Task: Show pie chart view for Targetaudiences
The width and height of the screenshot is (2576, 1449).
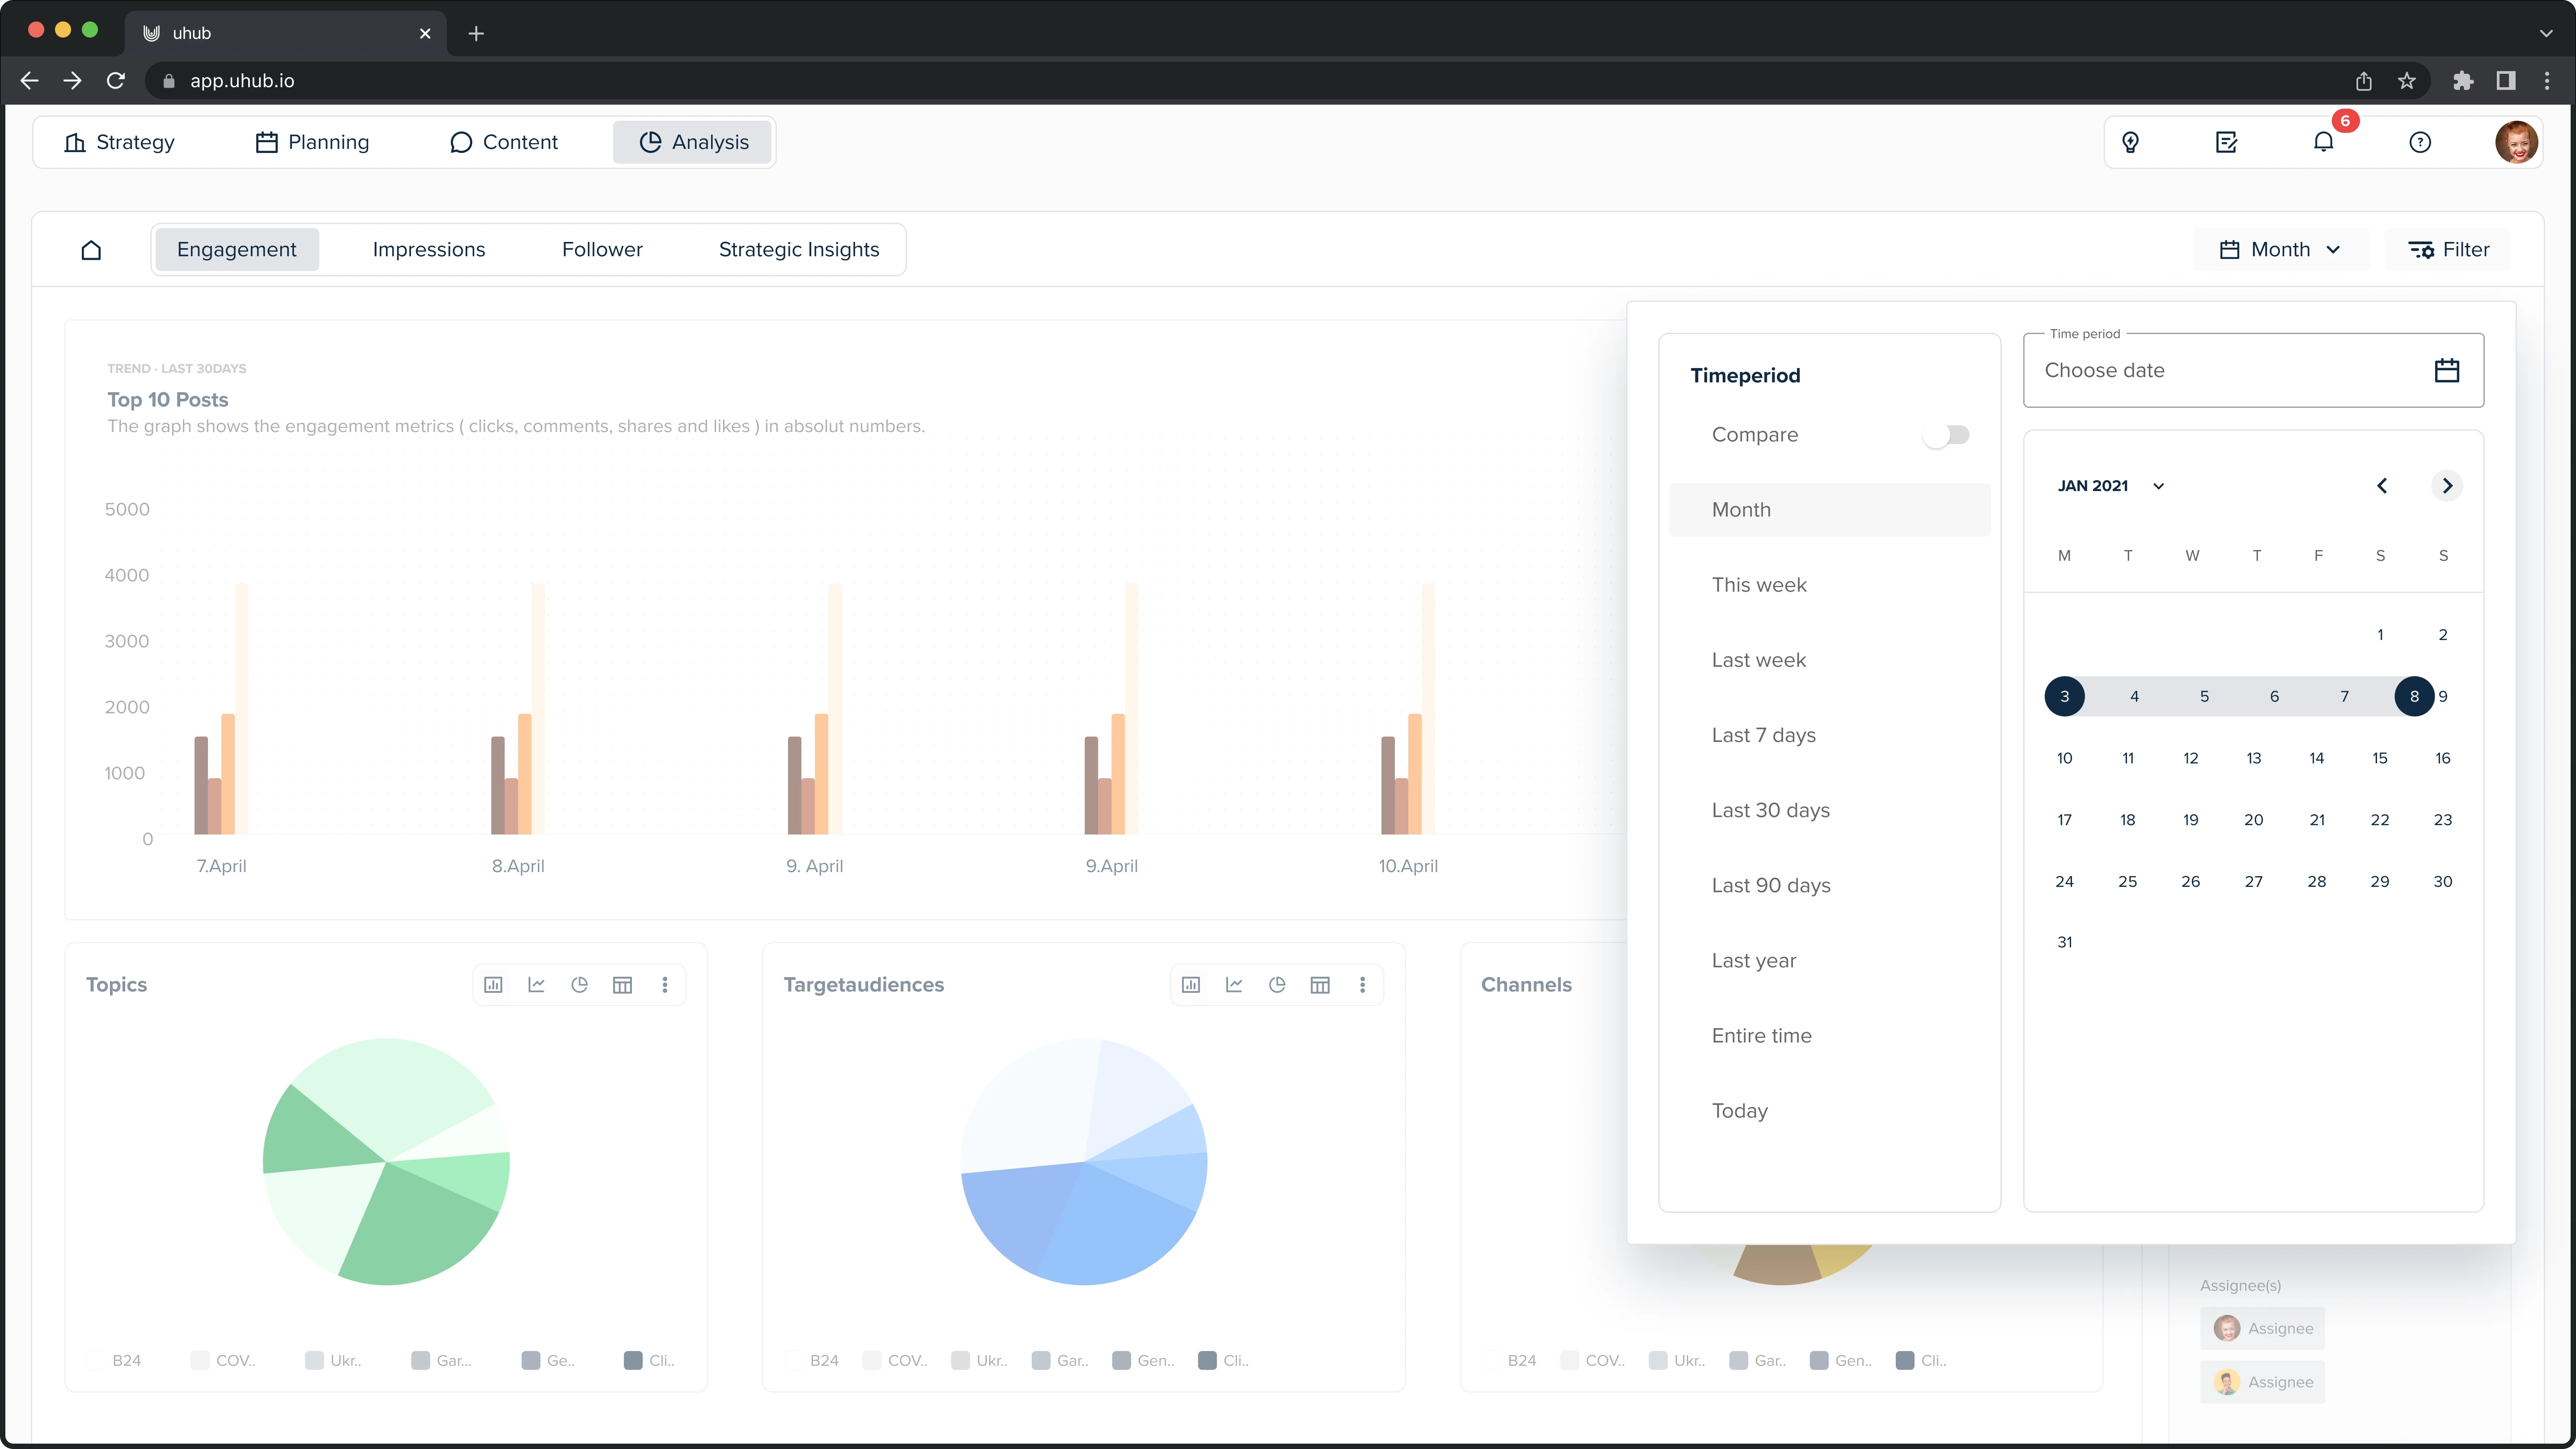Action: click(1277, 985)
